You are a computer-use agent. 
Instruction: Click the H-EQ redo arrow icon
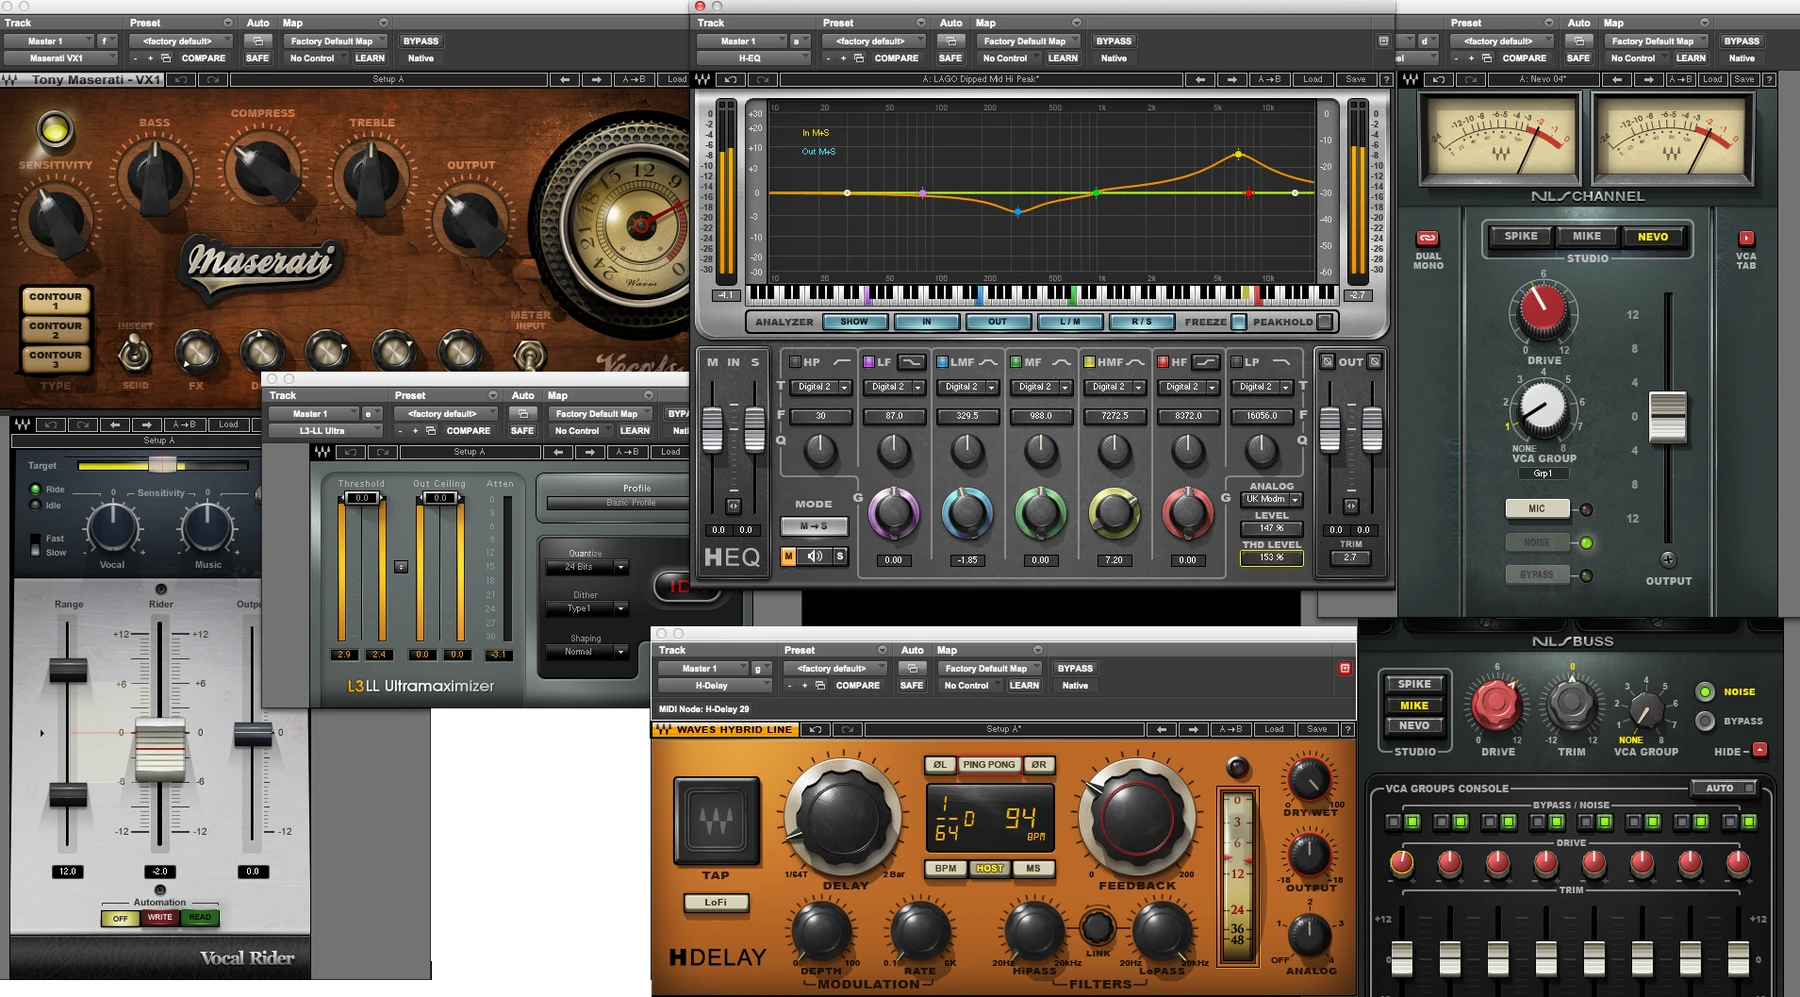(x=763, y=79)
